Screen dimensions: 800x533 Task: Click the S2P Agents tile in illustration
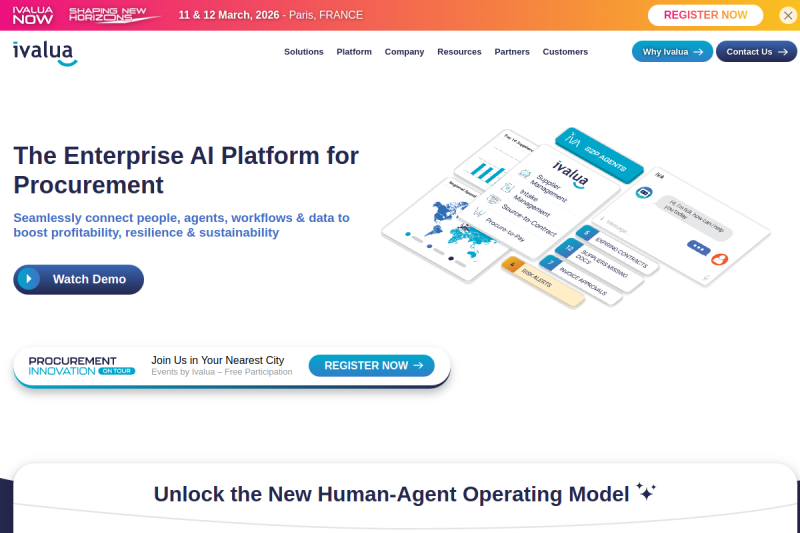(x=598, y=155)
